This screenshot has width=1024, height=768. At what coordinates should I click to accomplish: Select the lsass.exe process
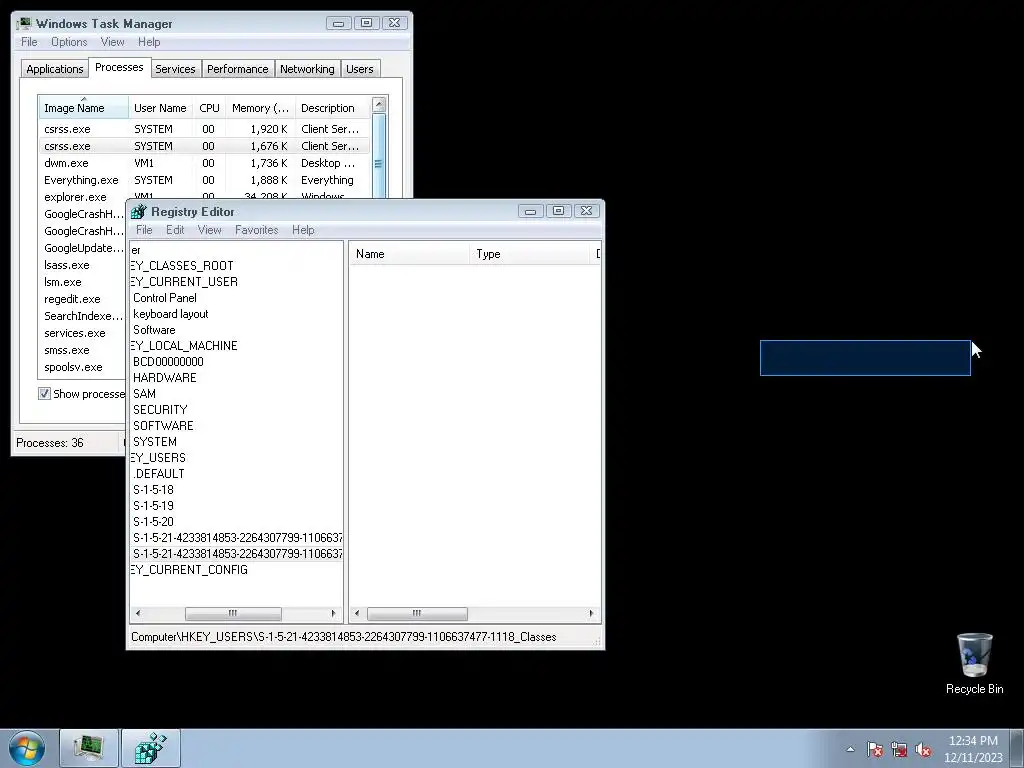coord(67,265)
